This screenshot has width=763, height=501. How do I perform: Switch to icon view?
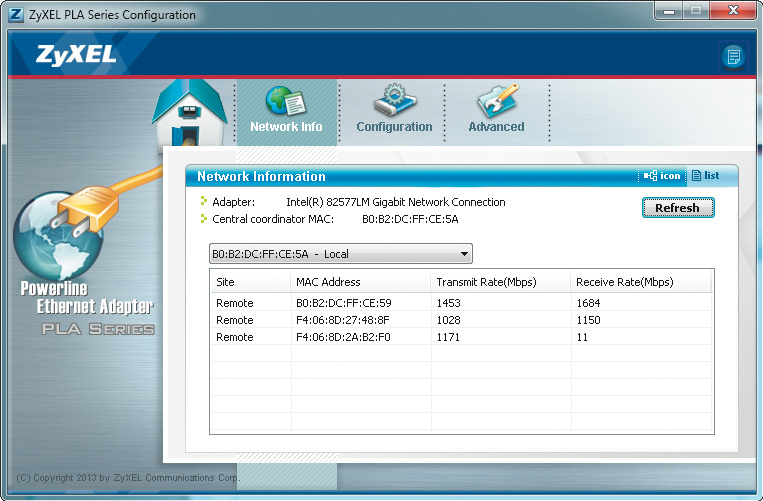(663, 176)
